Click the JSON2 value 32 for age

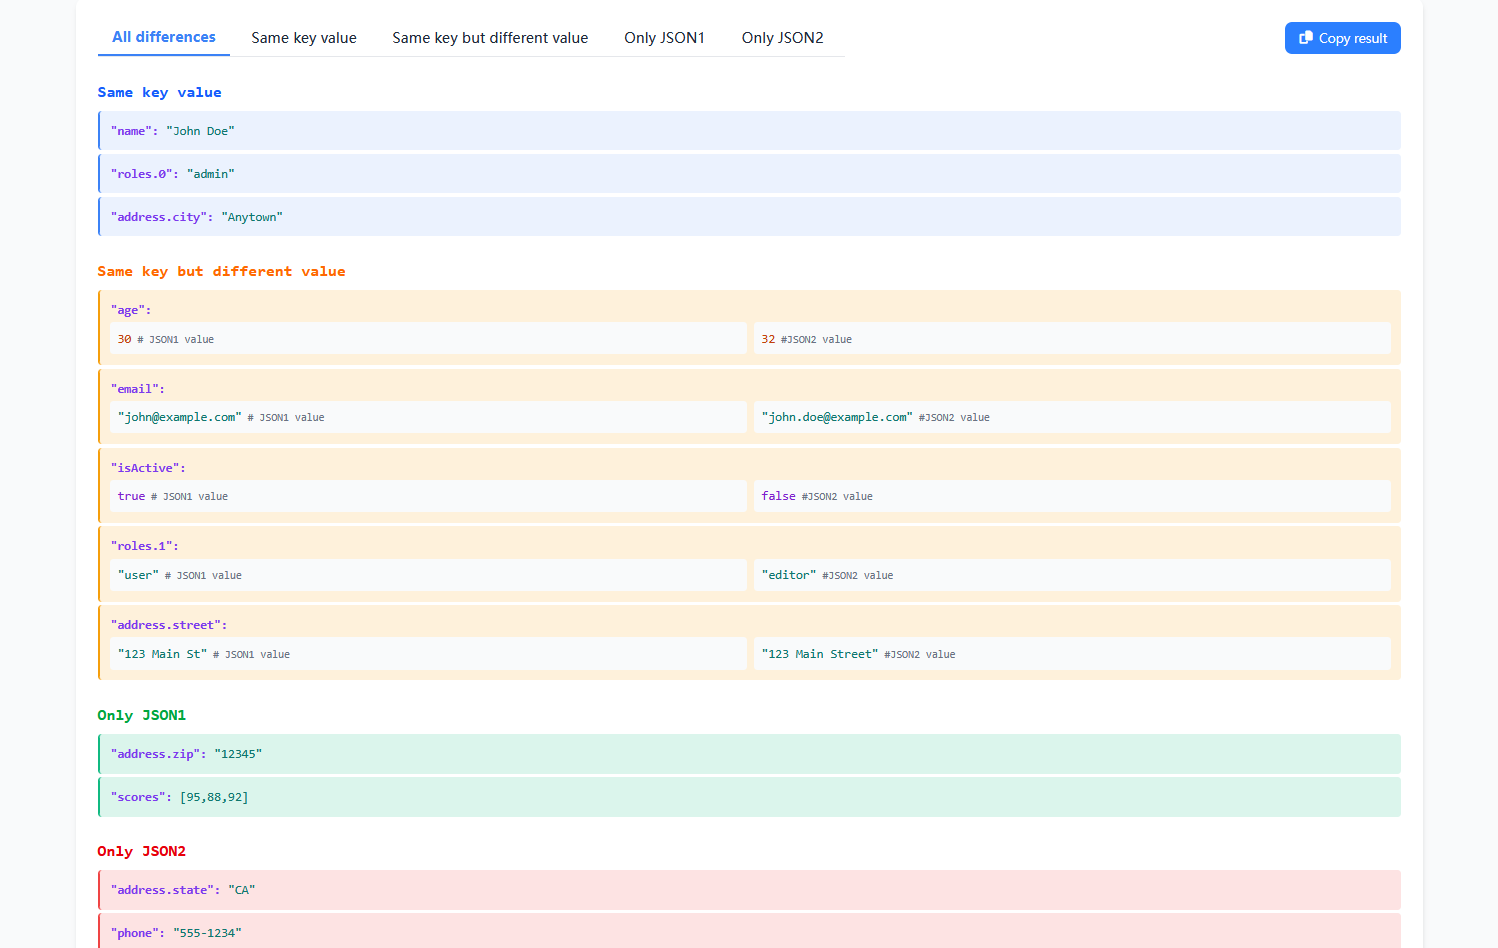pyautogui.click(x=1072, y=338)
